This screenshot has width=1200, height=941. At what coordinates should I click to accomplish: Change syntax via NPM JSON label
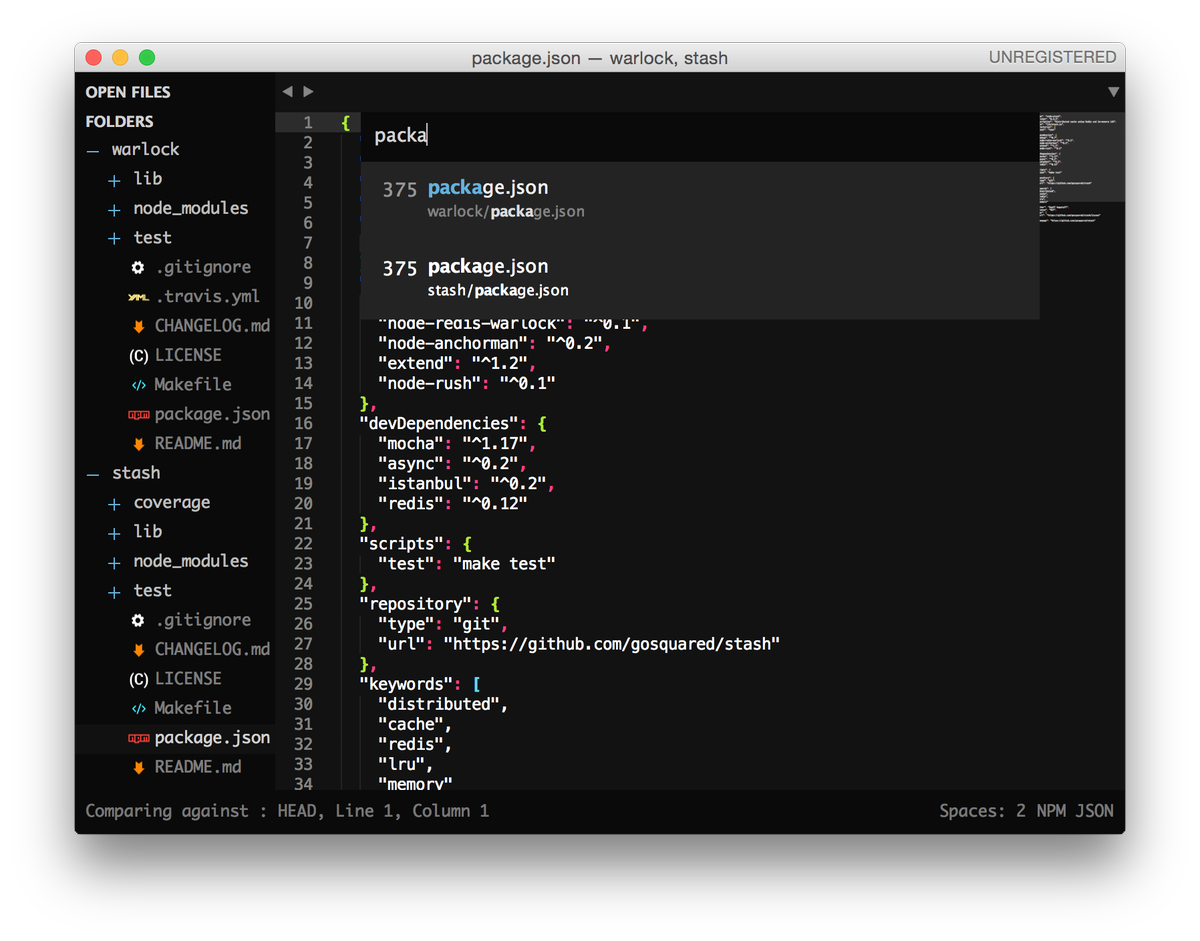click(1075, 811)
